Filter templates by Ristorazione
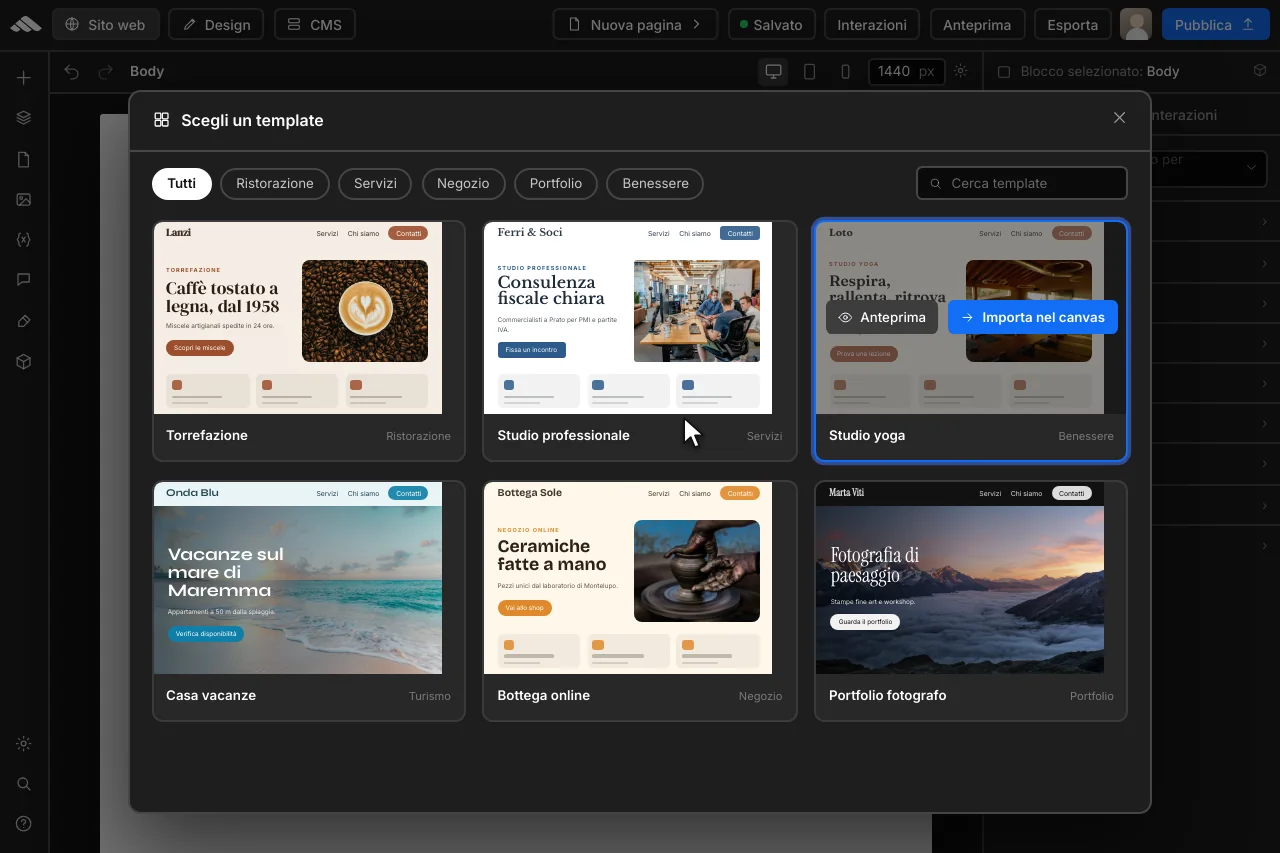Image resolution: width=1280 pixels, height=853 pixels. [x=275, y=184]
